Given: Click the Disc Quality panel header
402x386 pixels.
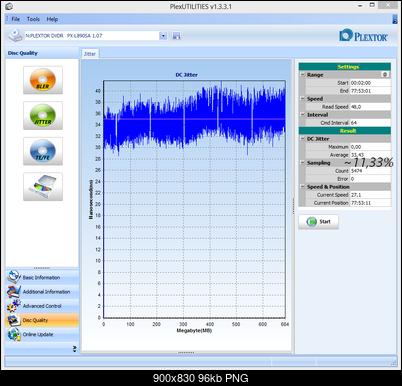Looking at the screenshot, I should point(42,53).
